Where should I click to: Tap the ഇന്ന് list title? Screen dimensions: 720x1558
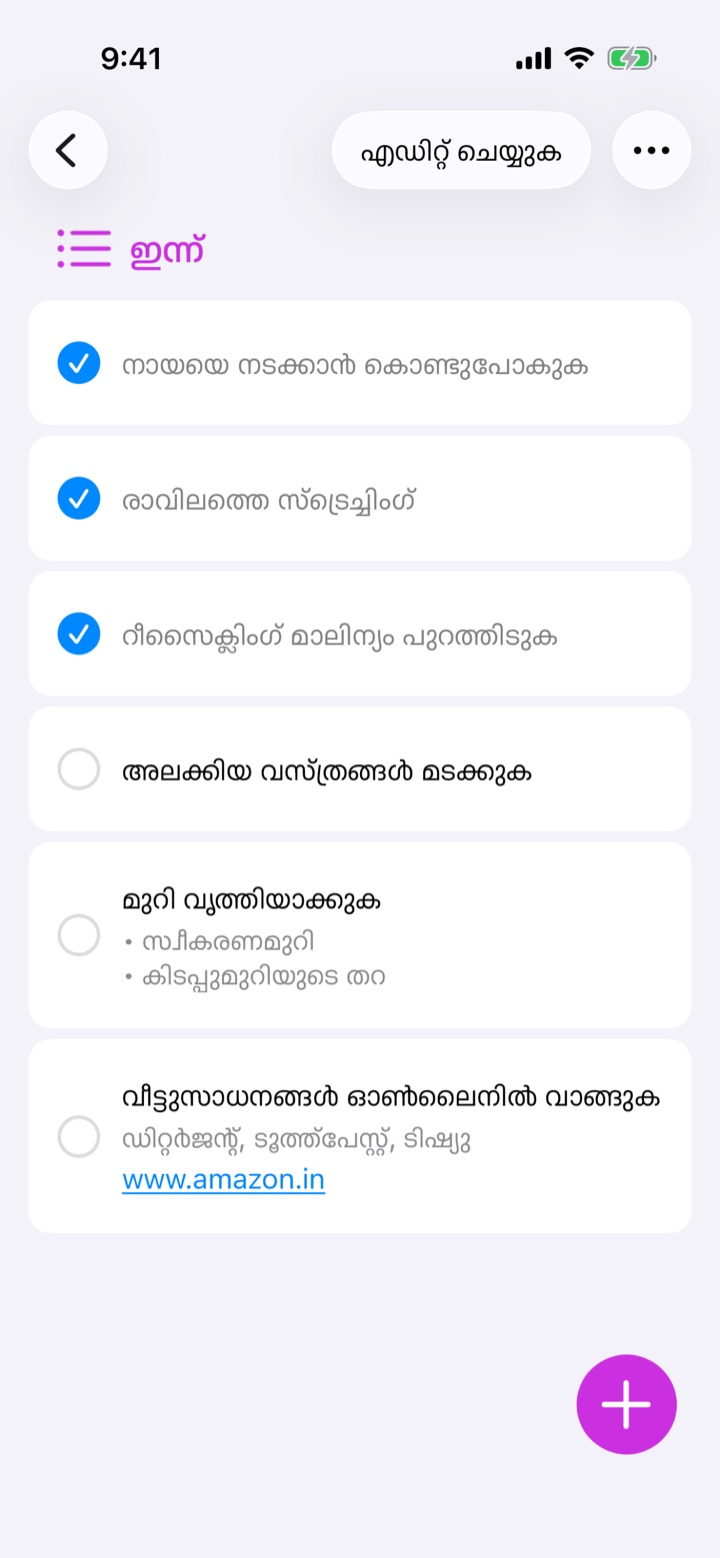[x=167, y=250]
